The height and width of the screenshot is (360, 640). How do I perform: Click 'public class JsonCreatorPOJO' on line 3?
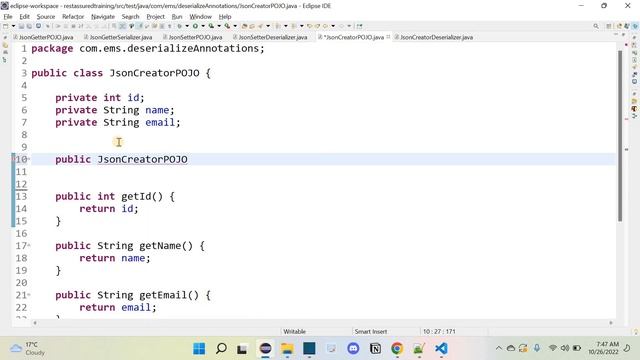pyautogui.click(x=115, y=73)
